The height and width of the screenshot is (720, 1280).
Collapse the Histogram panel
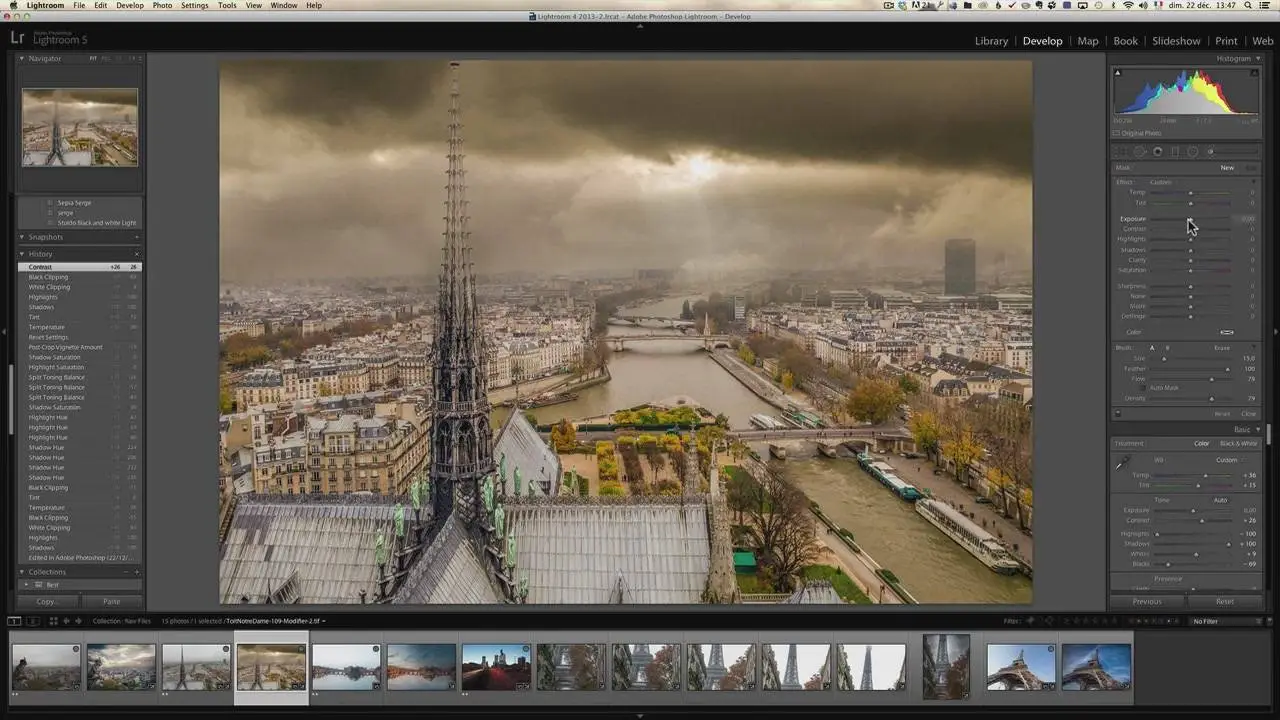1258,58
